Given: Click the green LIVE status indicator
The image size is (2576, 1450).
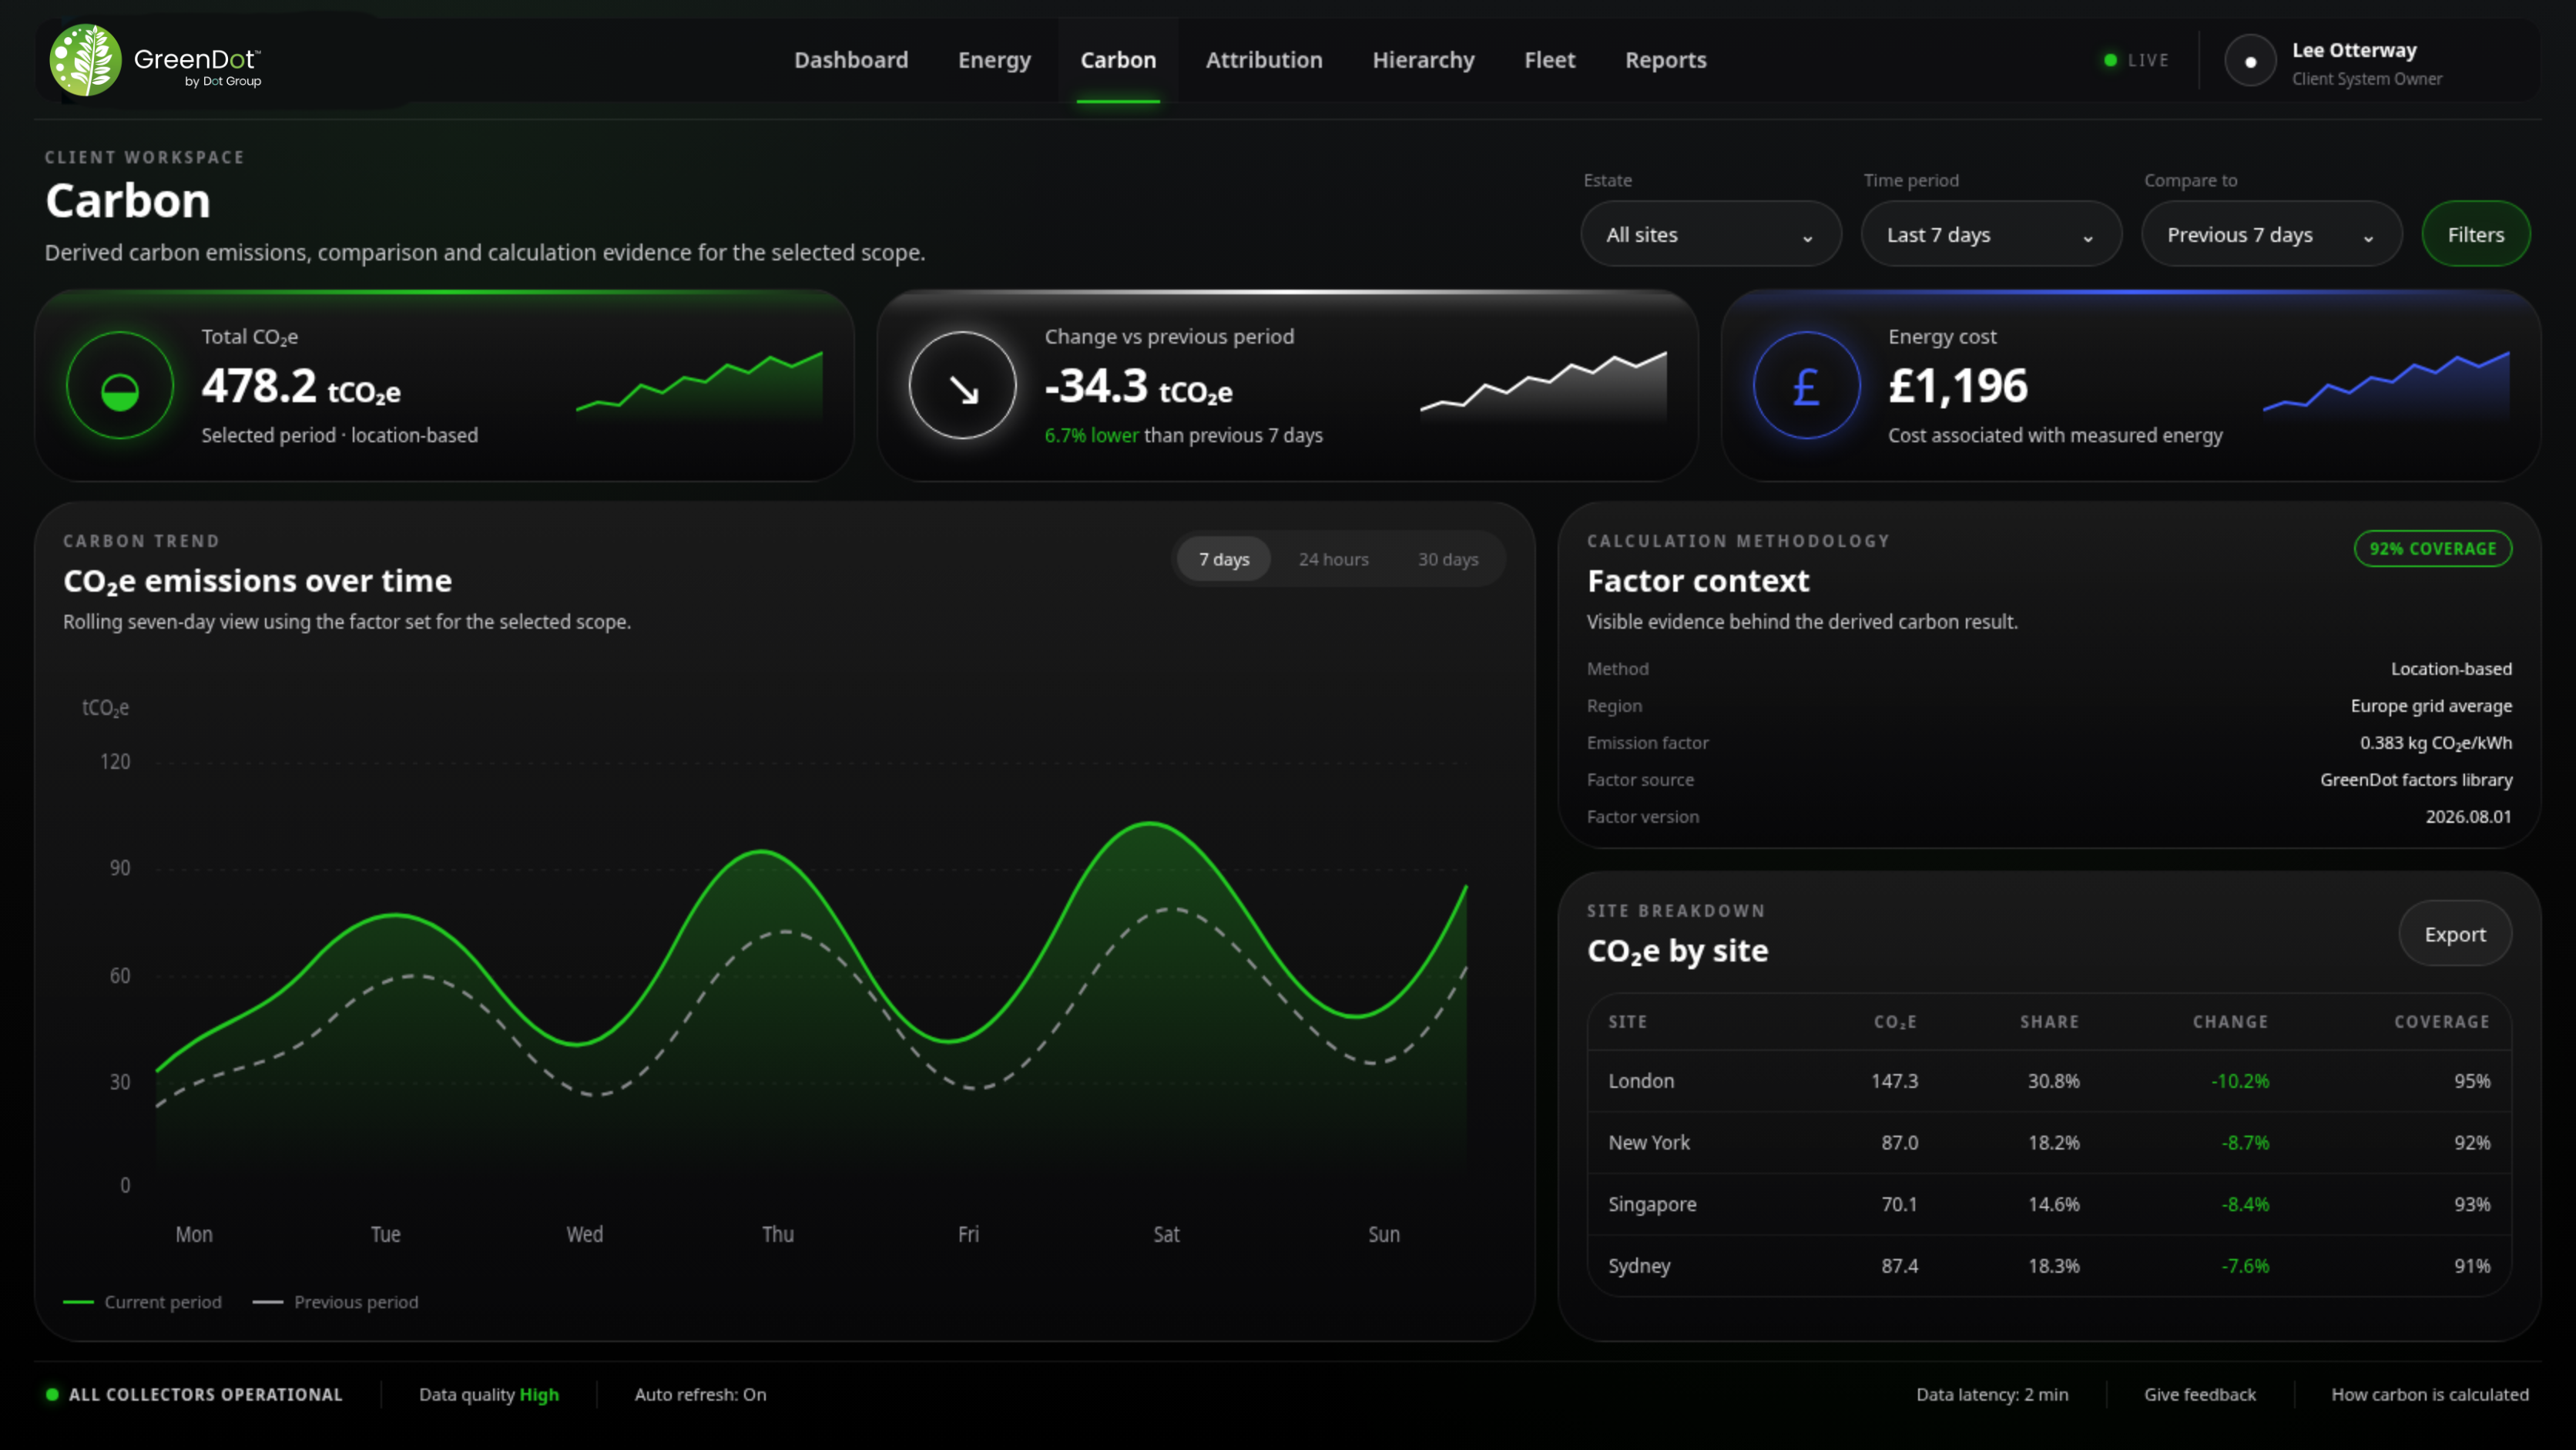Looking at the screenshot, I should pyautogui.click(x=2136, y=60).
